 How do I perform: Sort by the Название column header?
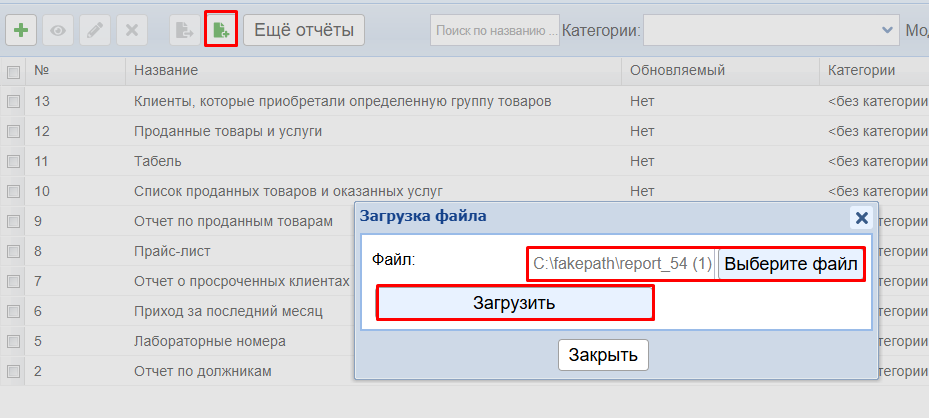(166, 71)
